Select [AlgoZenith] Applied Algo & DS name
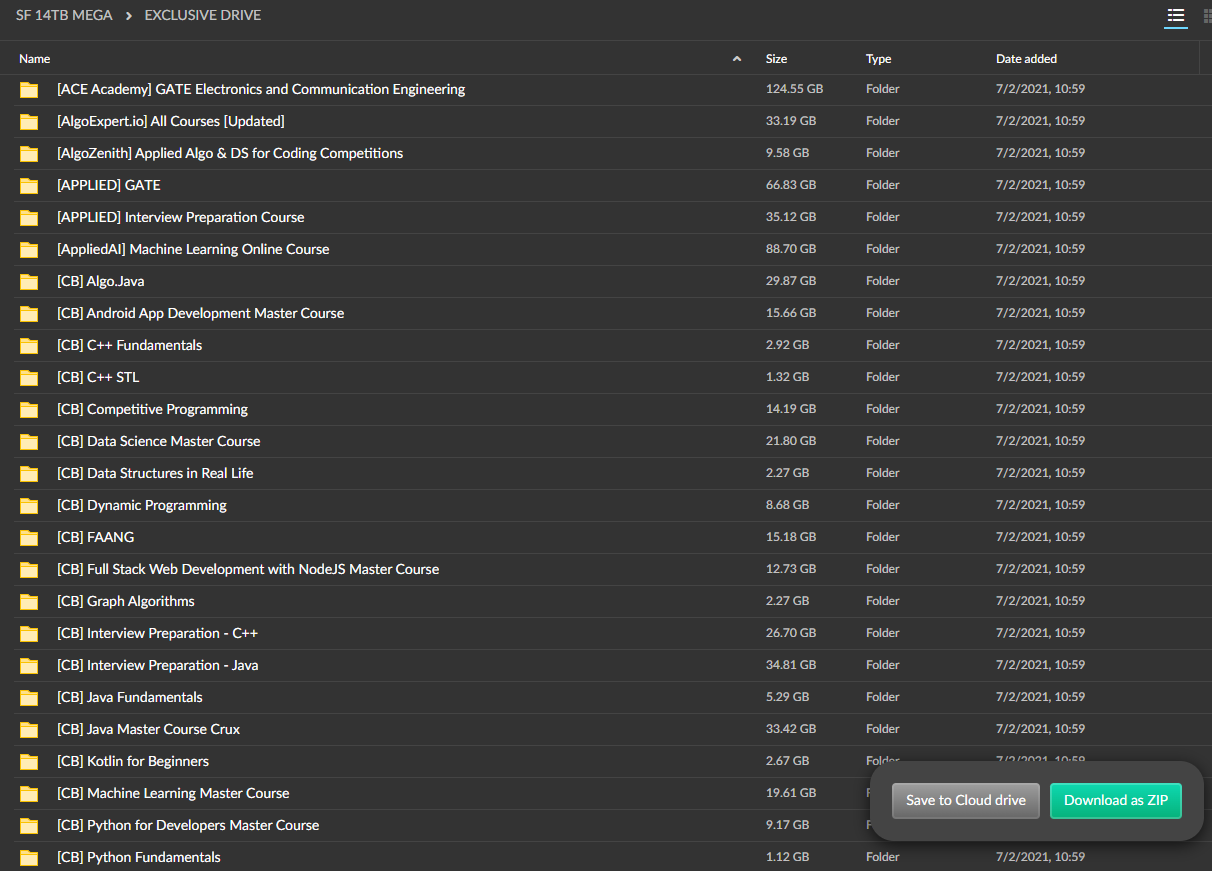Viewport: 1212px width, 871px height. [230, 153]
